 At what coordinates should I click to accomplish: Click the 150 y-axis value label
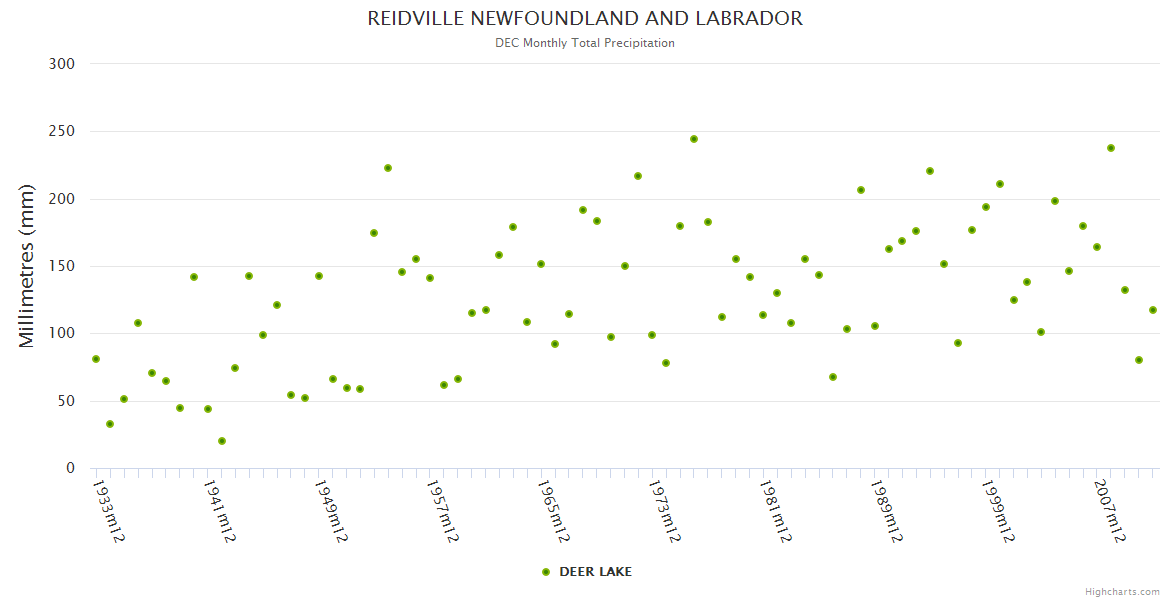(62, 266)
